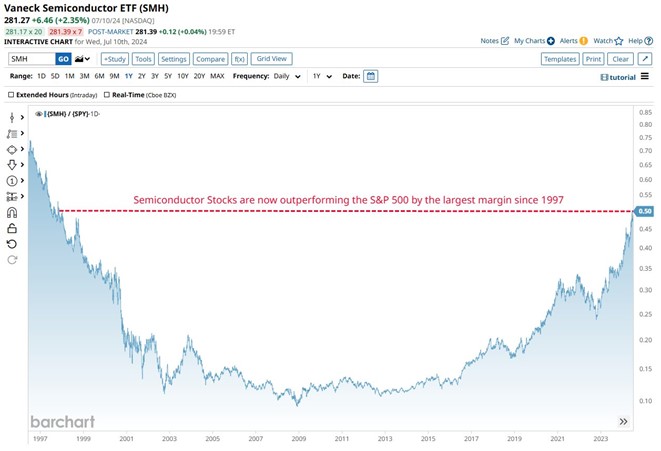Expand the Fibonacci tools flyout arrow
The height and width of the screenshot is (451, 661).
click(x=23, y=132)
